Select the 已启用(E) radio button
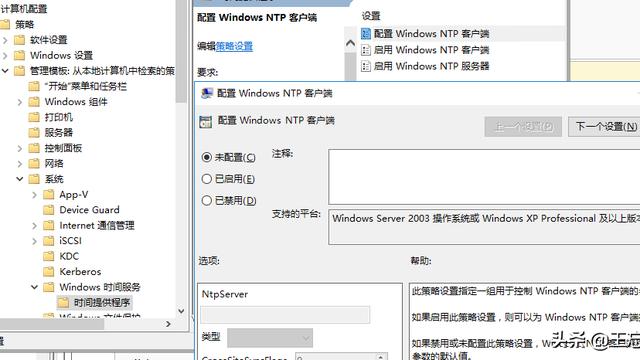 (207, 179)
